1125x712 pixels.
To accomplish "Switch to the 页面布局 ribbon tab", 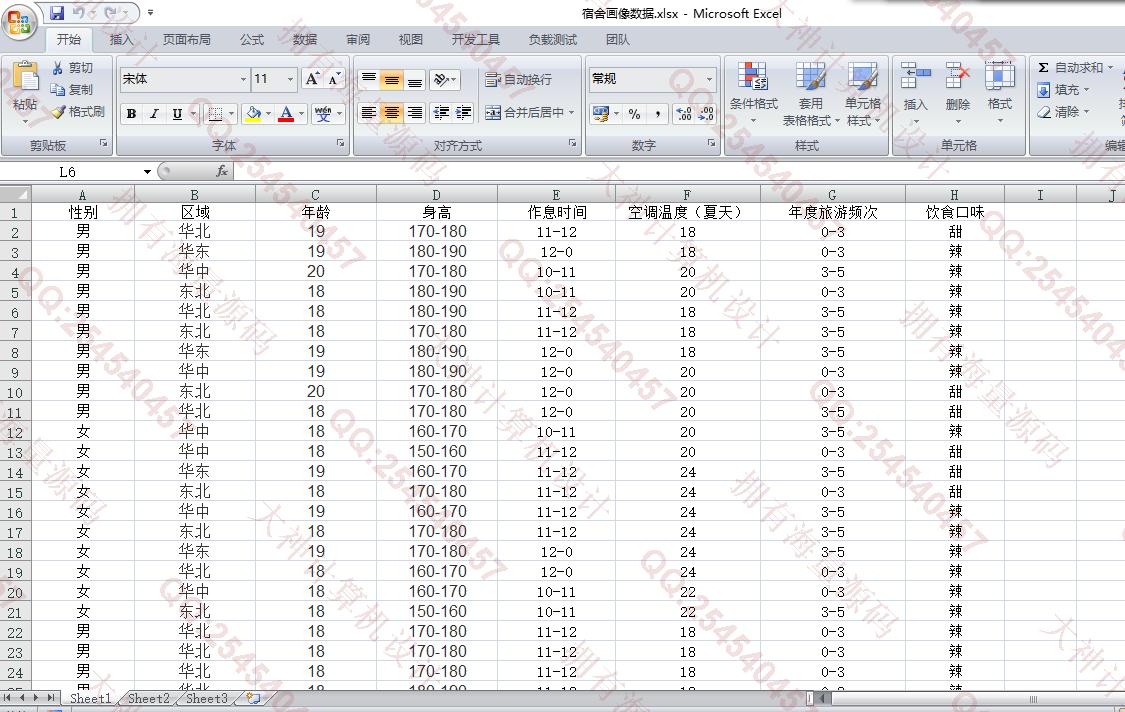I will (x=187, y=39).
